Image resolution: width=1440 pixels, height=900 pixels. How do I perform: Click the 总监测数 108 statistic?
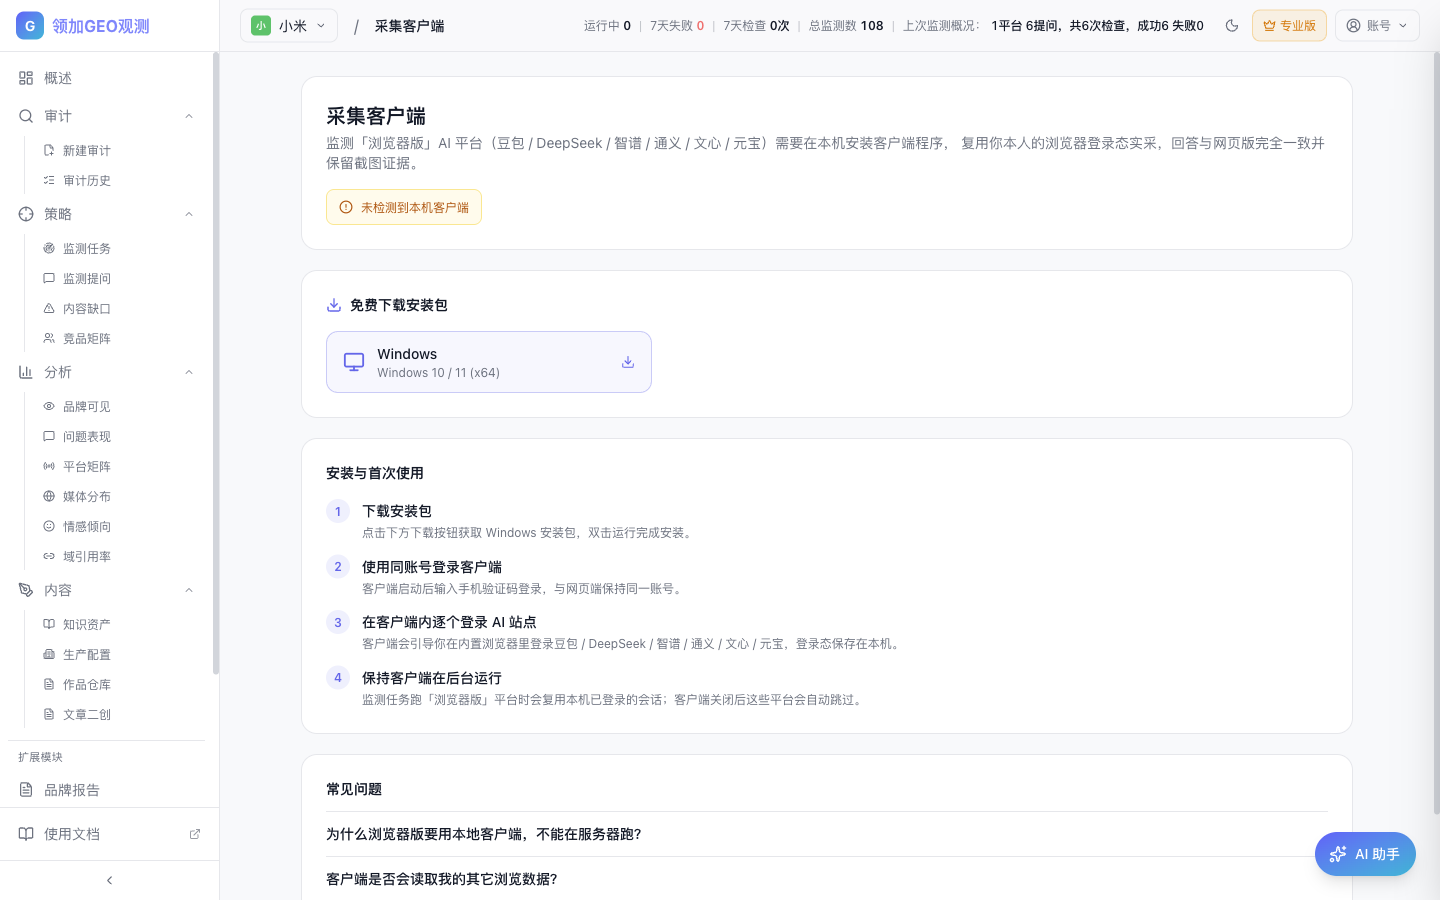tap(846, 26)
